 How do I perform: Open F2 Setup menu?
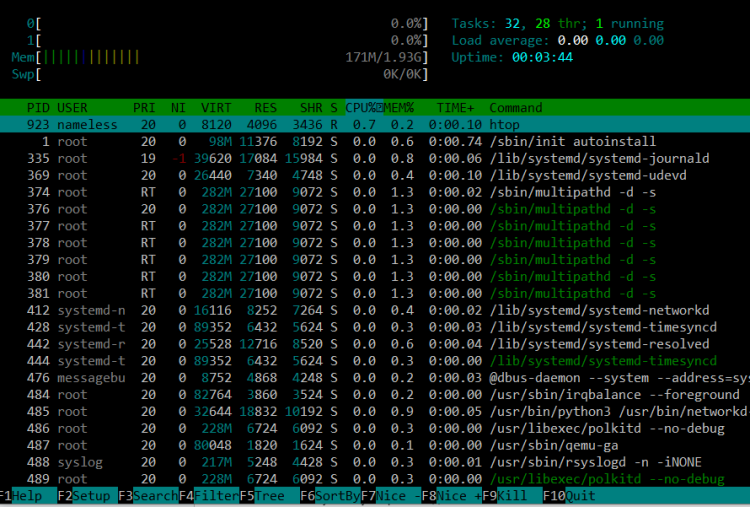[86, 495]
